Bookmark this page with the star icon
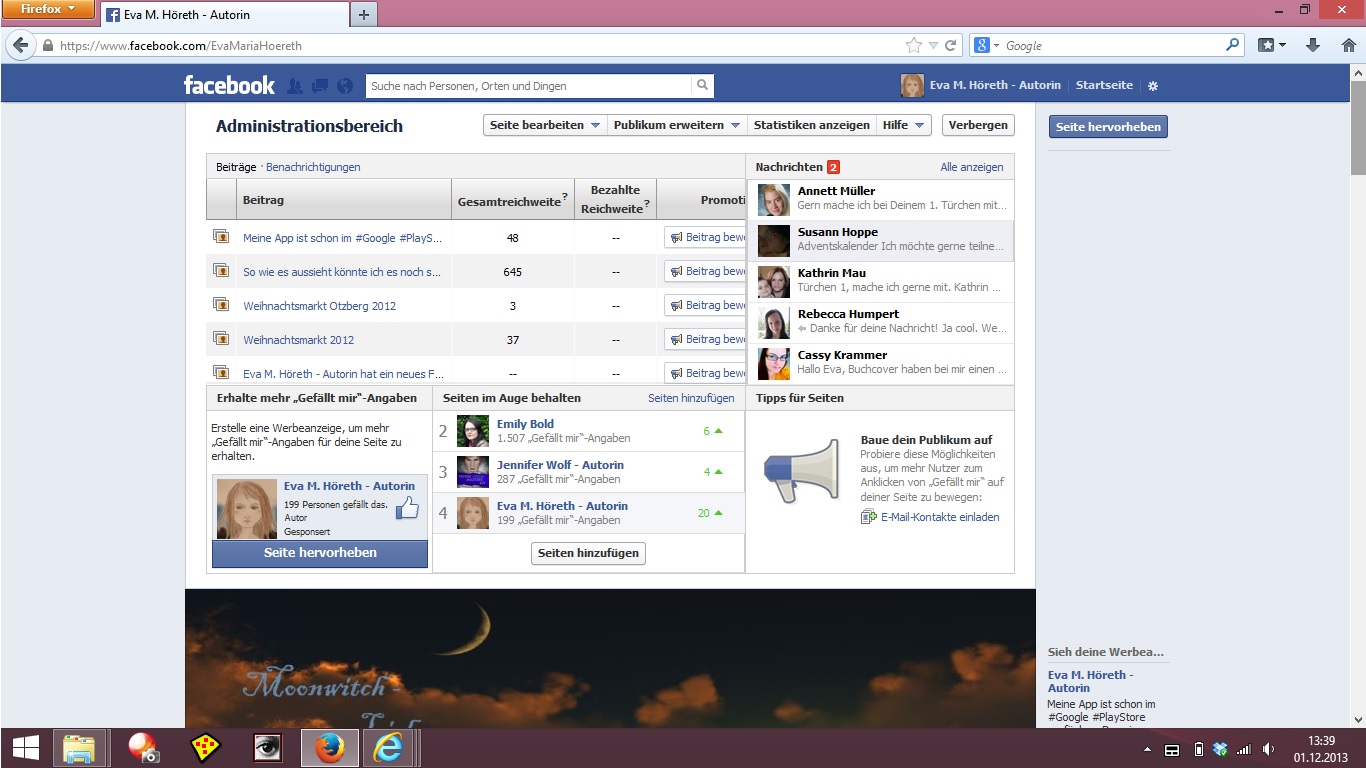The height and width of the screenshot is (768, 1366). [913, 45]
